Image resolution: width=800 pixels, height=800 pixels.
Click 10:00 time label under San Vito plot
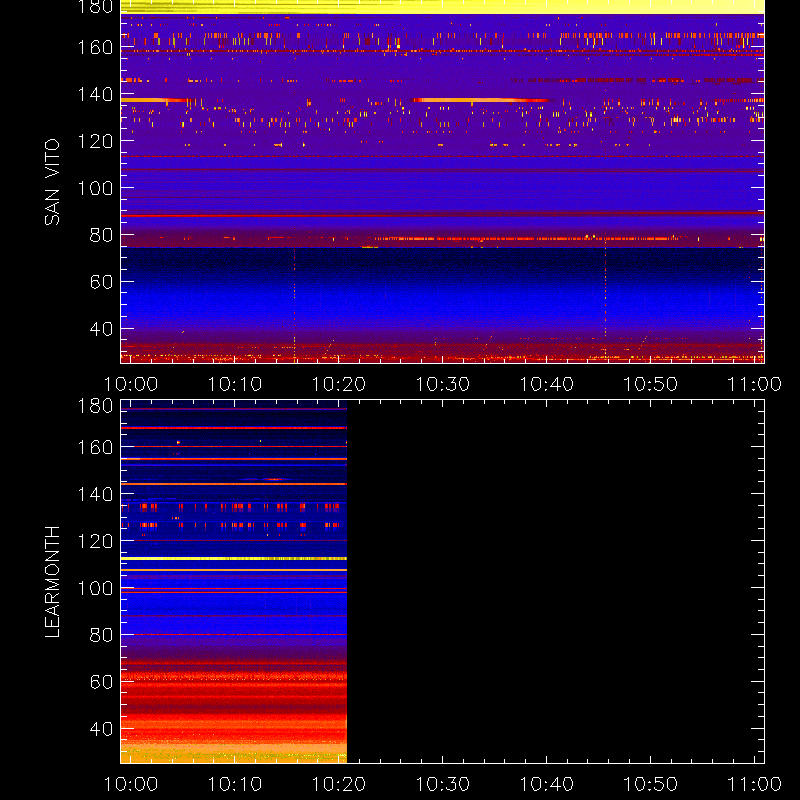(131, 384)
